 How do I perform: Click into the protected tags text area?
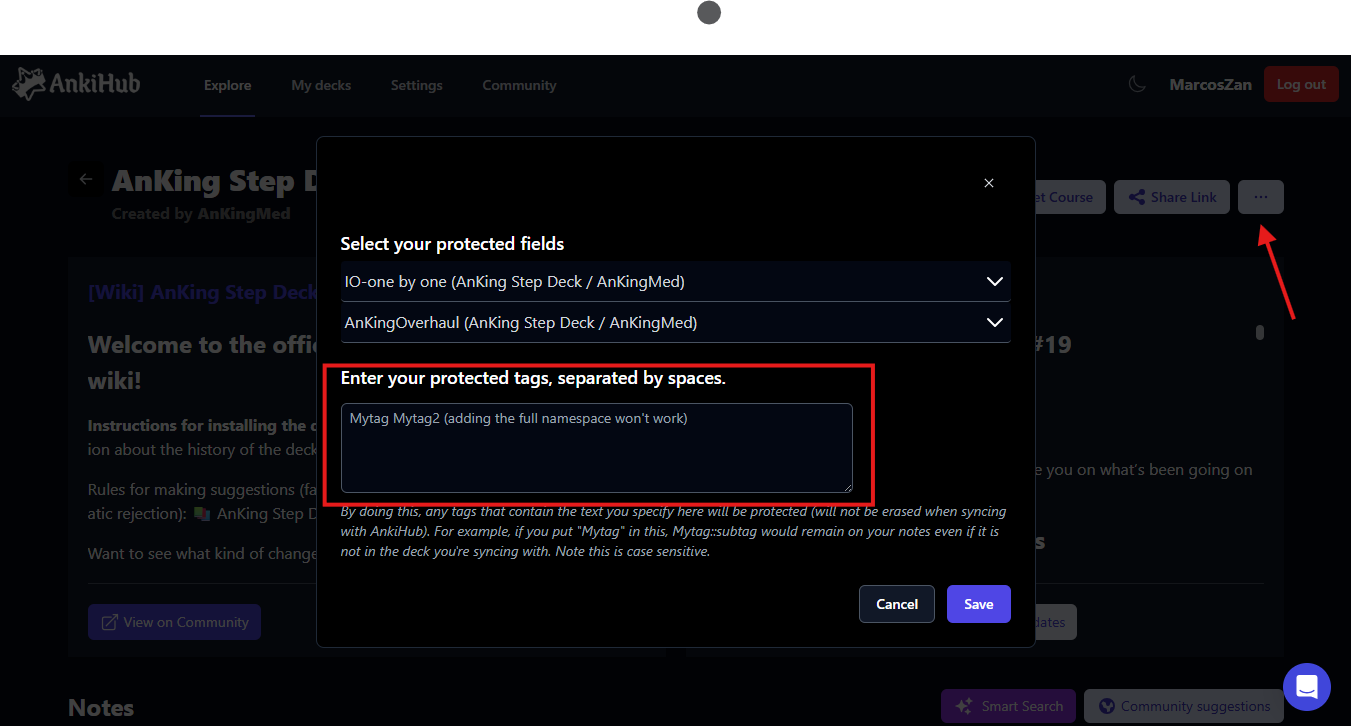pos(596,448)
